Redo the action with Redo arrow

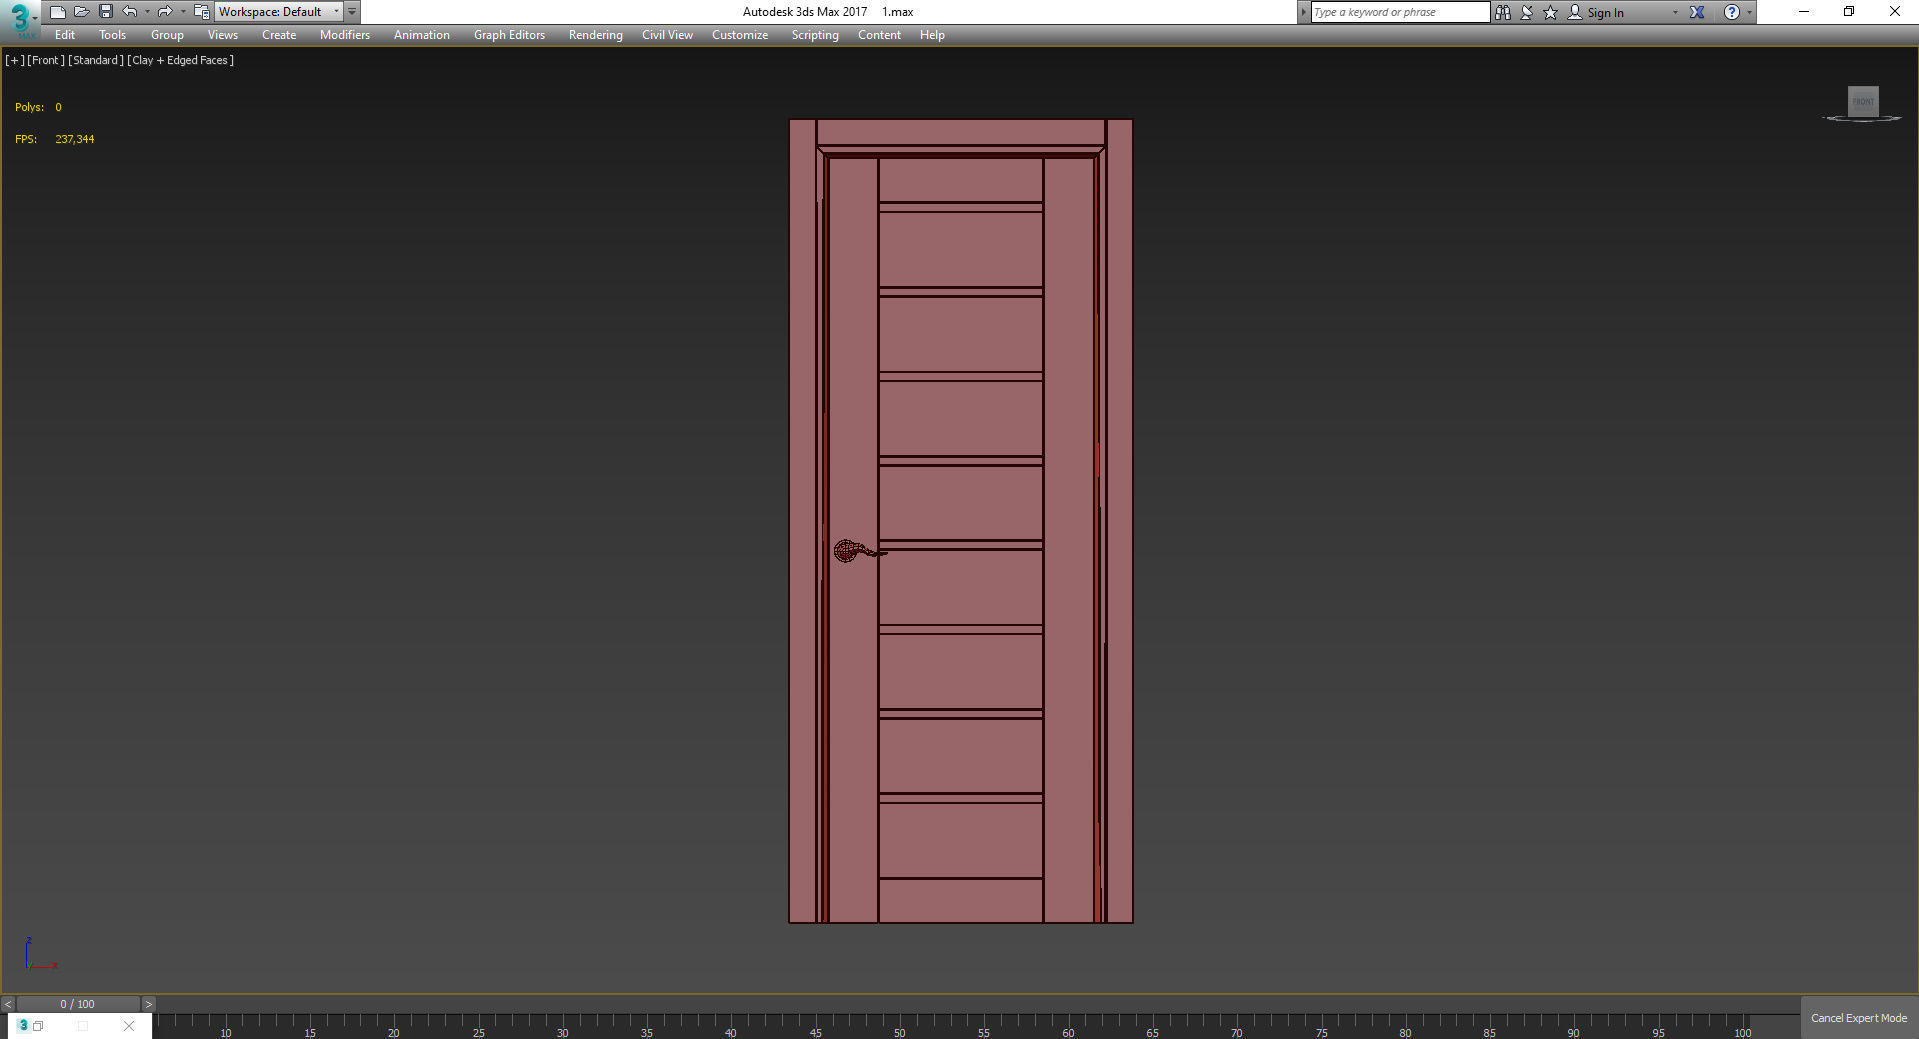pos(165,12)
